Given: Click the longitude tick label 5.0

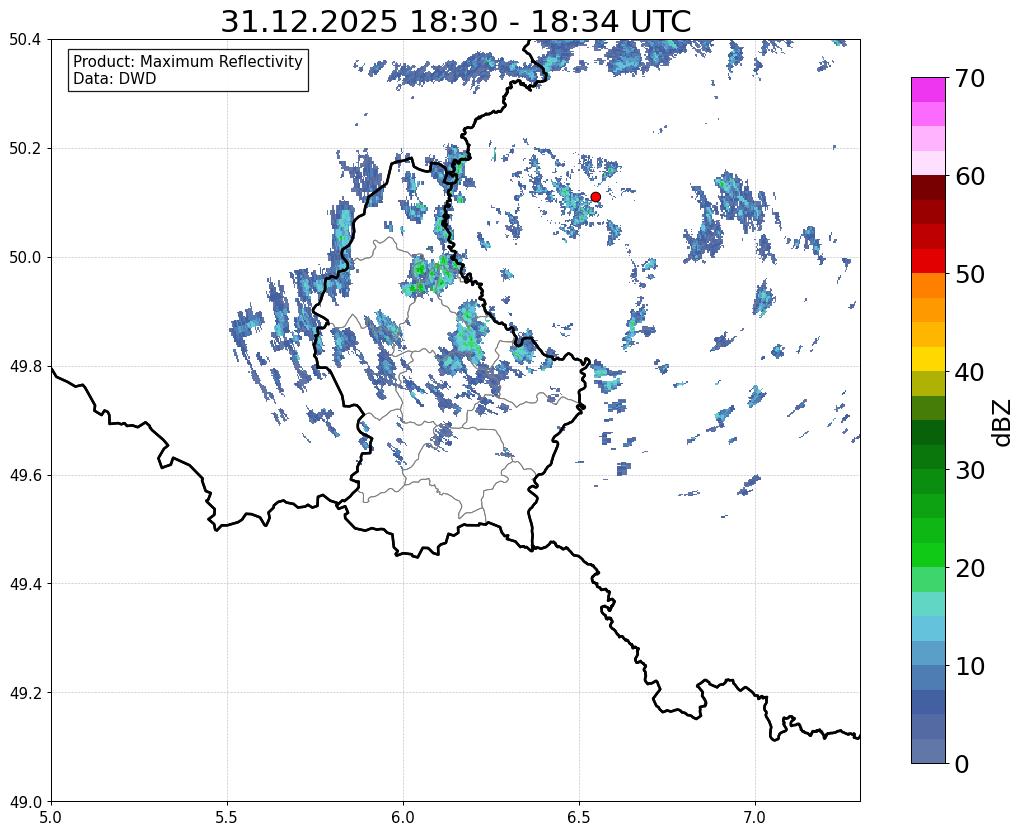Looking at the screenshot, I should 51,817.
